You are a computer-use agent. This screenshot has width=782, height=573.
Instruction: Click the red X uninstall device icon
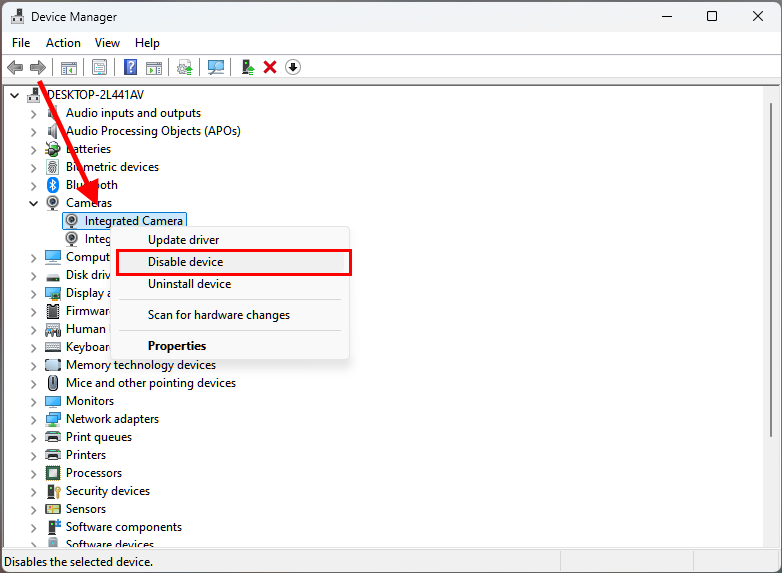point(269,67)
